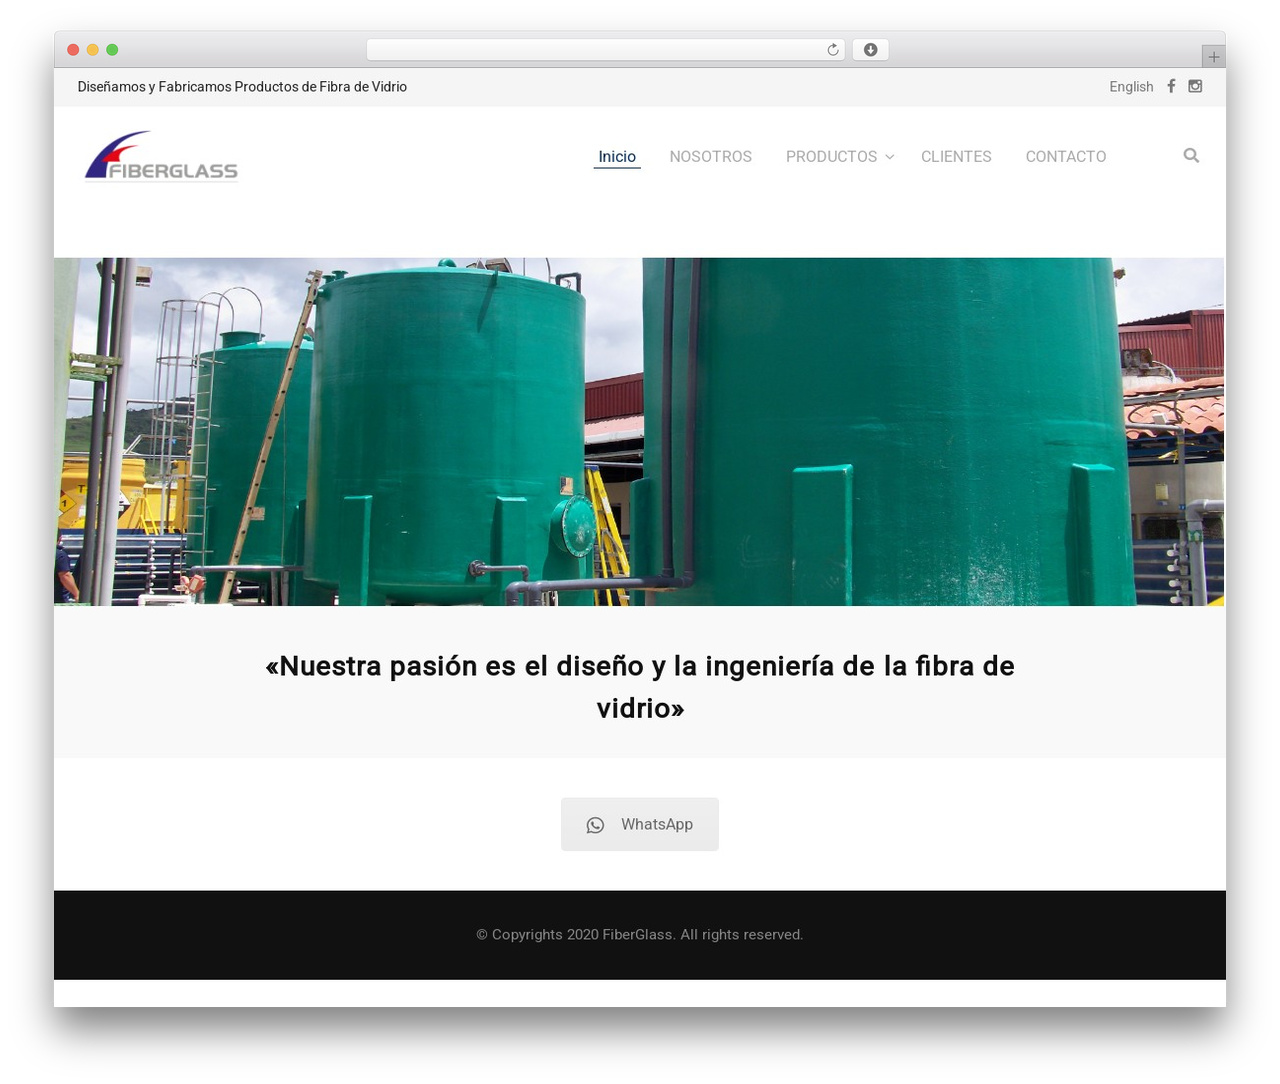Click the WhatsApp button
The height and width of the screenshot is (1084, 1280).
(640, 824)
